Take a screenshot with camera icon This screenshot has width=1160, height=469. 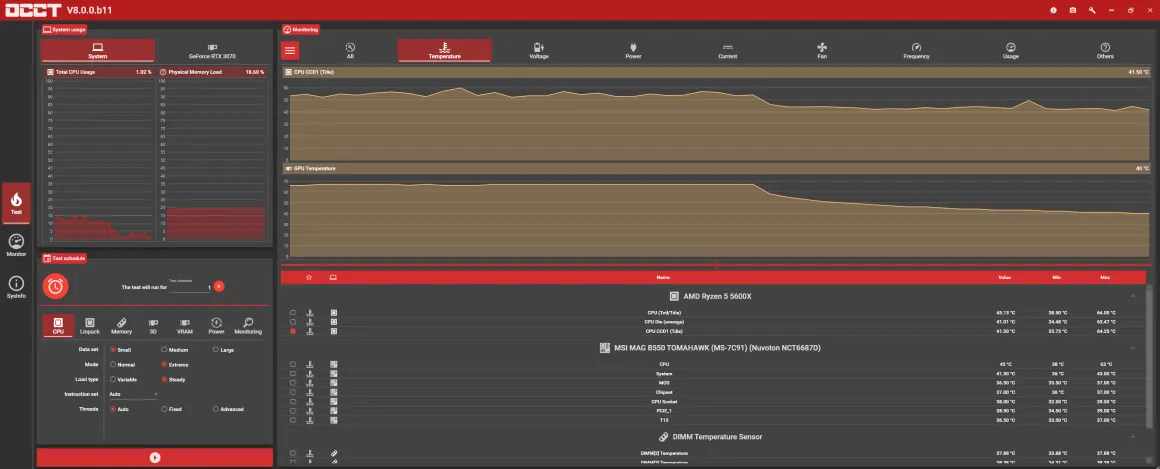(x=1073, y=10)
